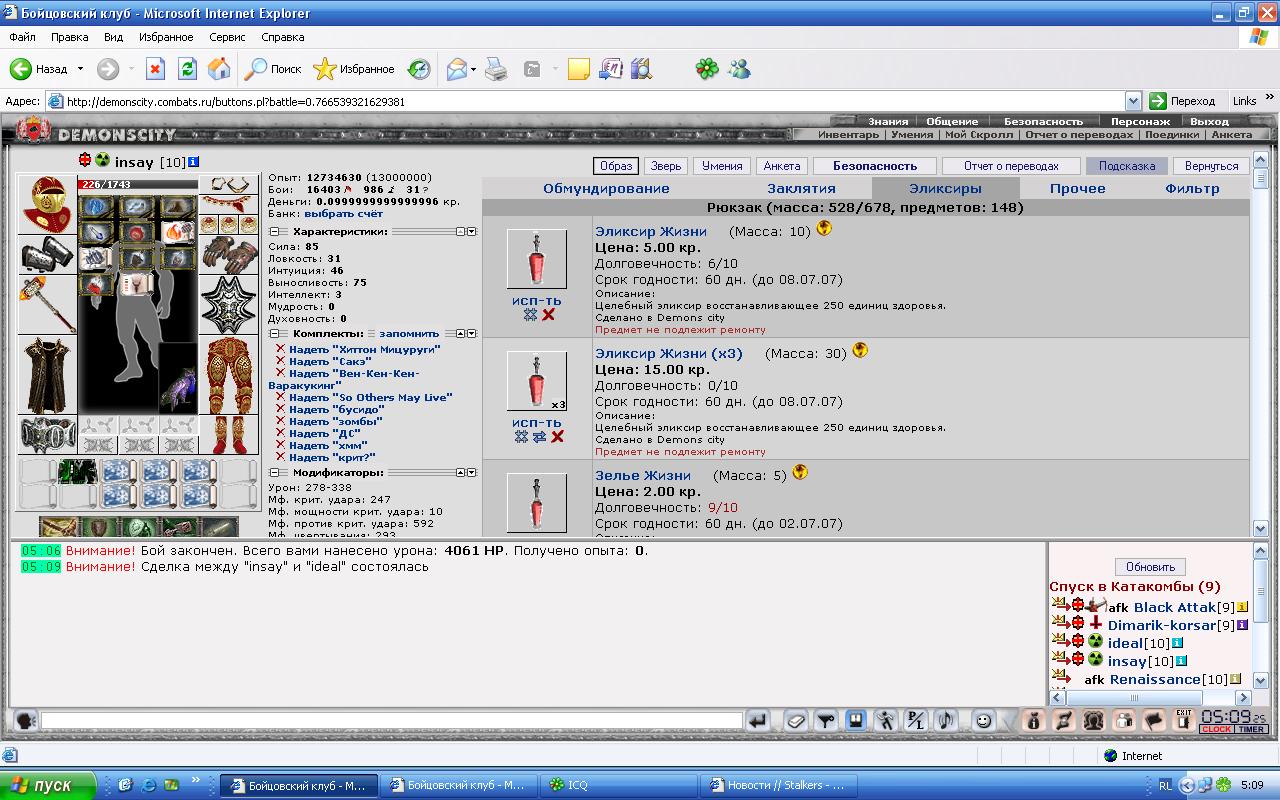
Task: Click the smiley emoticon icon in chat bar
Action: (983, 720)
